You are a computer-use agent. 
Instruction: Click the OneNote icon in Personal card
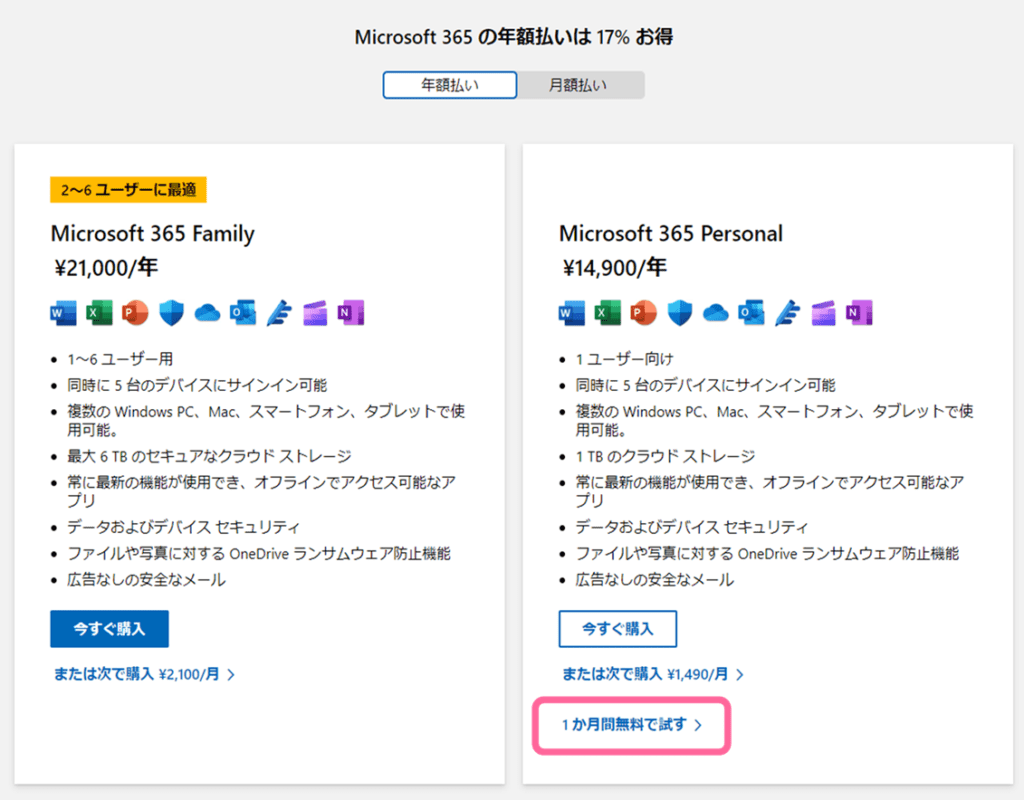click(x=859, y=313)
